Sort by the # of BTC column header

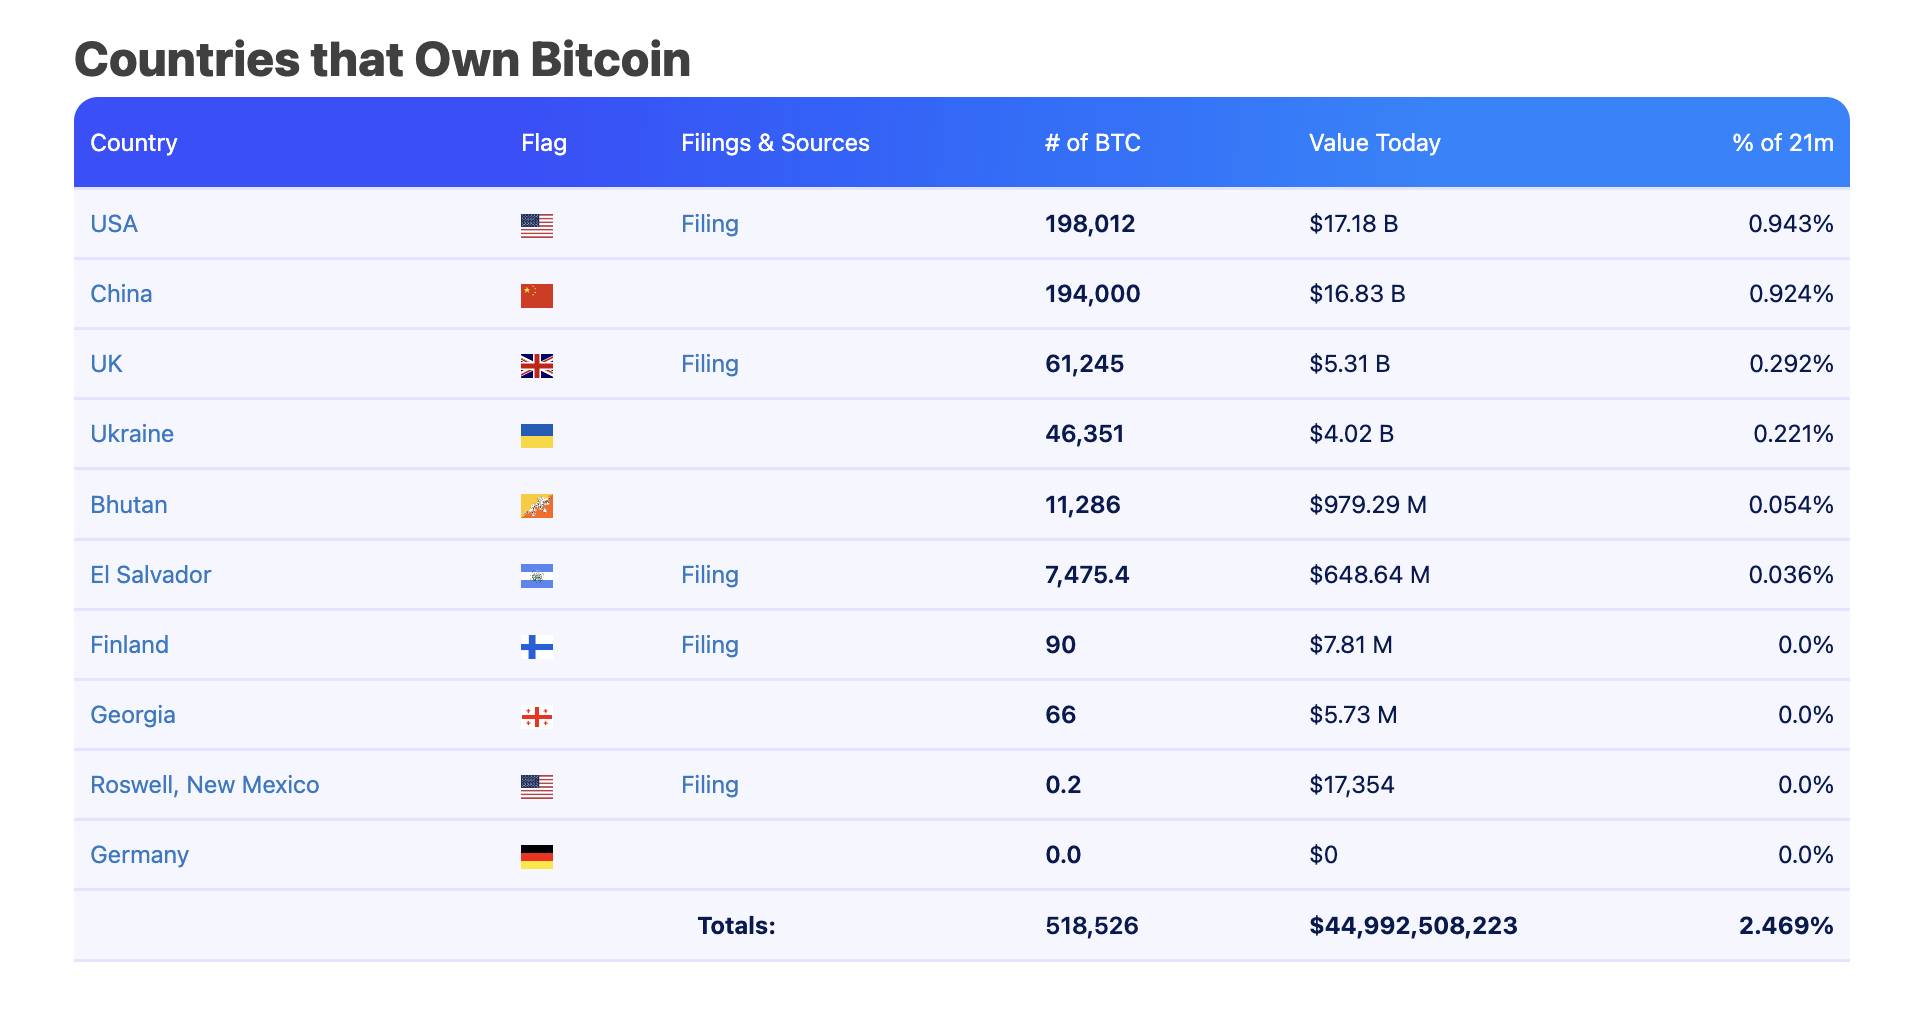click(x=1093, y=143)
